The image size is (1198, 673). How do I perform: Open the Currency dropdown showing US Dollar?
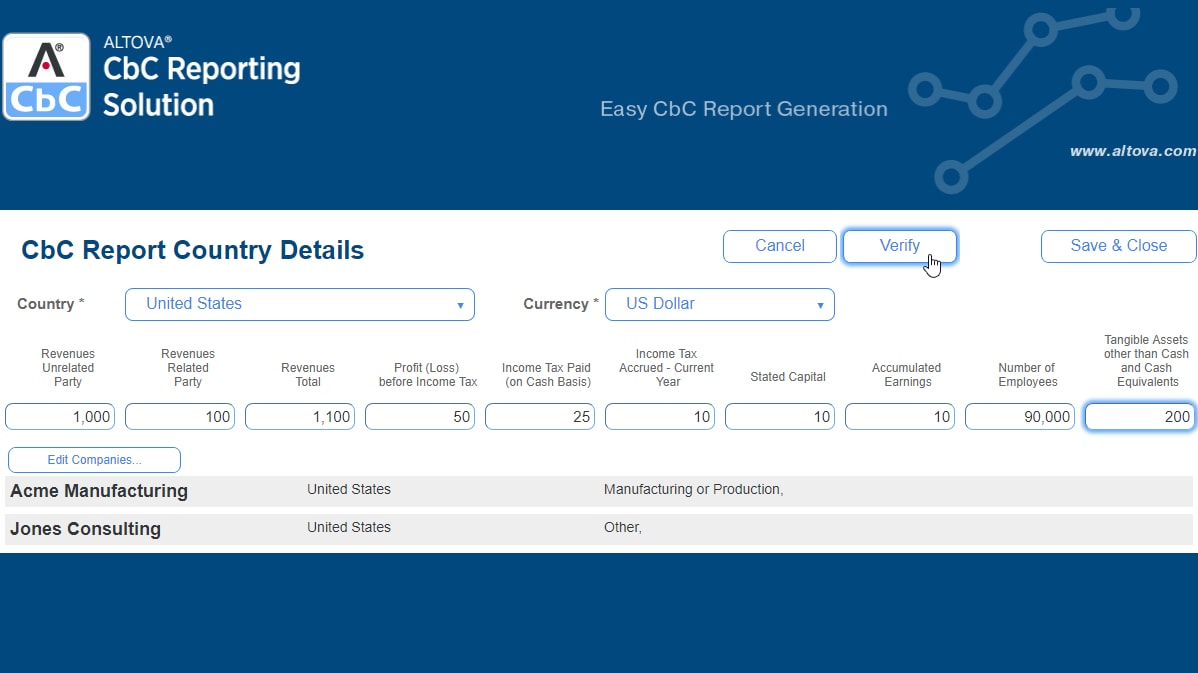point(720,304)
